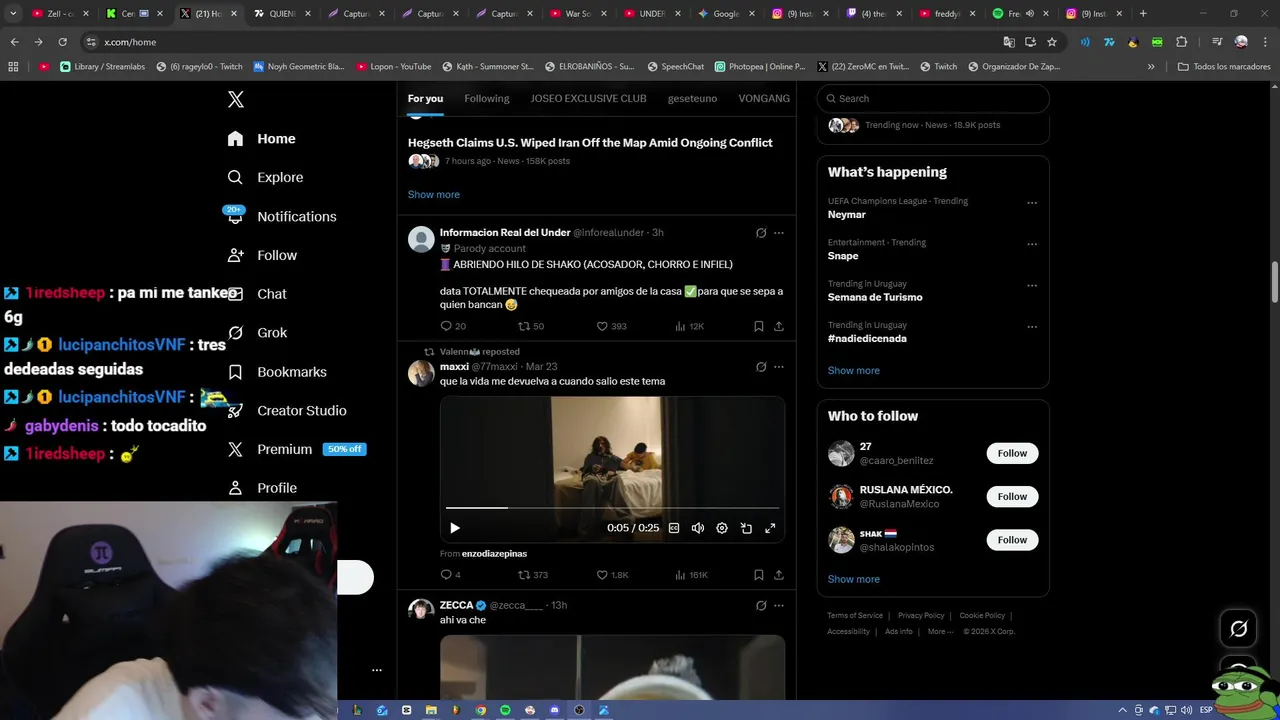The height and width of the screenshot is (720, 1280).
Task: Play the maxxi video
Action: click(454, 528)
